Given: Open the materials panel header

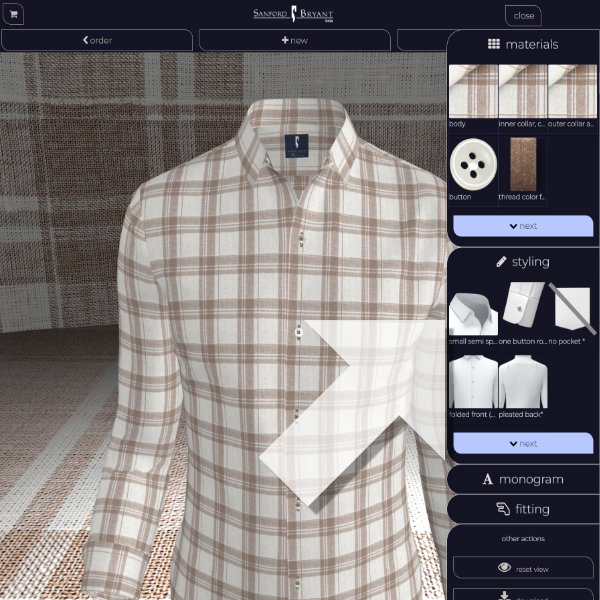Looking at the screenshot, I should 522,44.
